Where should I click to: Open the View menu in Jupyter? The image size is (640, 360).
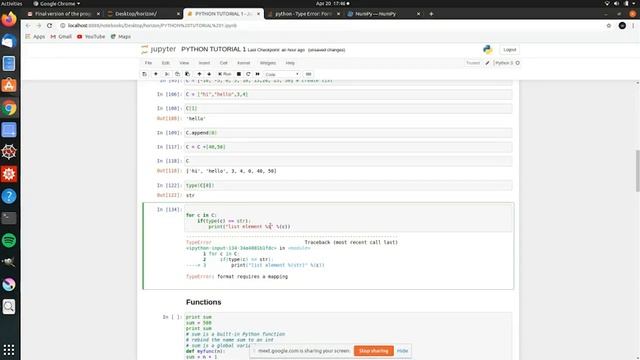click(184, 63)
